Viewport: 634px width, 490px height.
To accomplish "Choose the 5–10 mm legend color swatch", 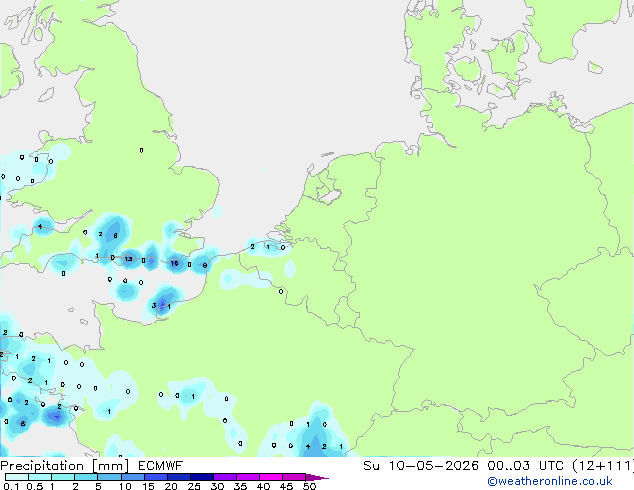I will (109, 477).
